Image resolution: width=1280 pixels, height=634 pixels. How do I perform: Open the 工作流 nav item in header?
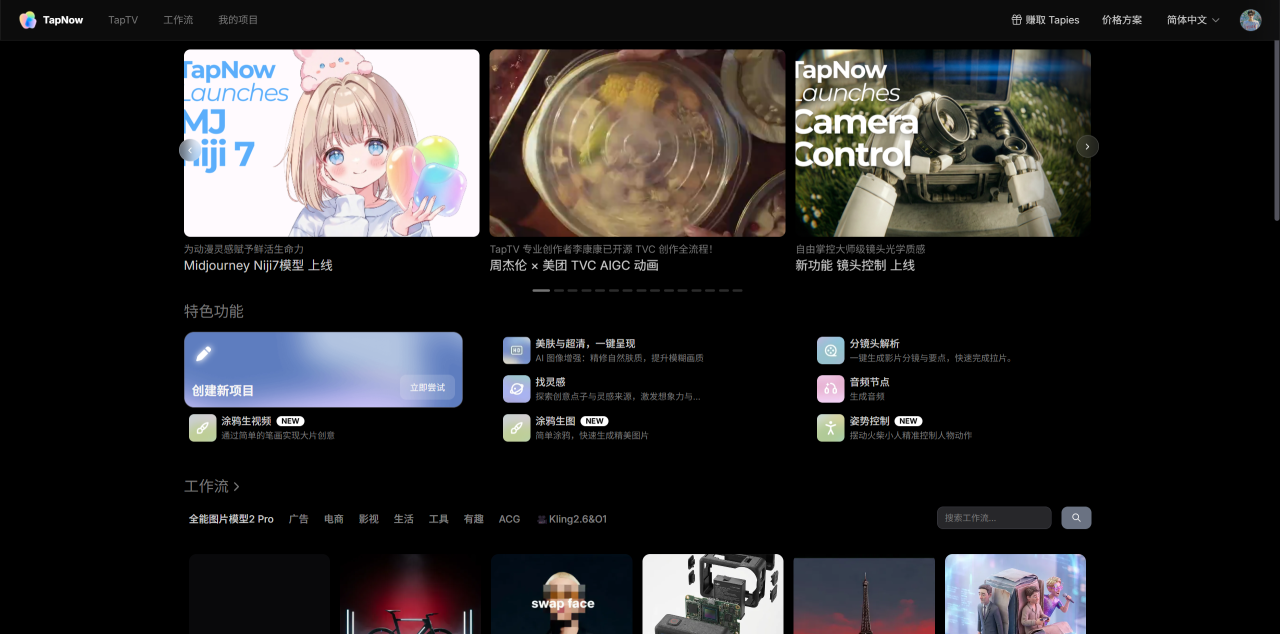click(178, 20)
